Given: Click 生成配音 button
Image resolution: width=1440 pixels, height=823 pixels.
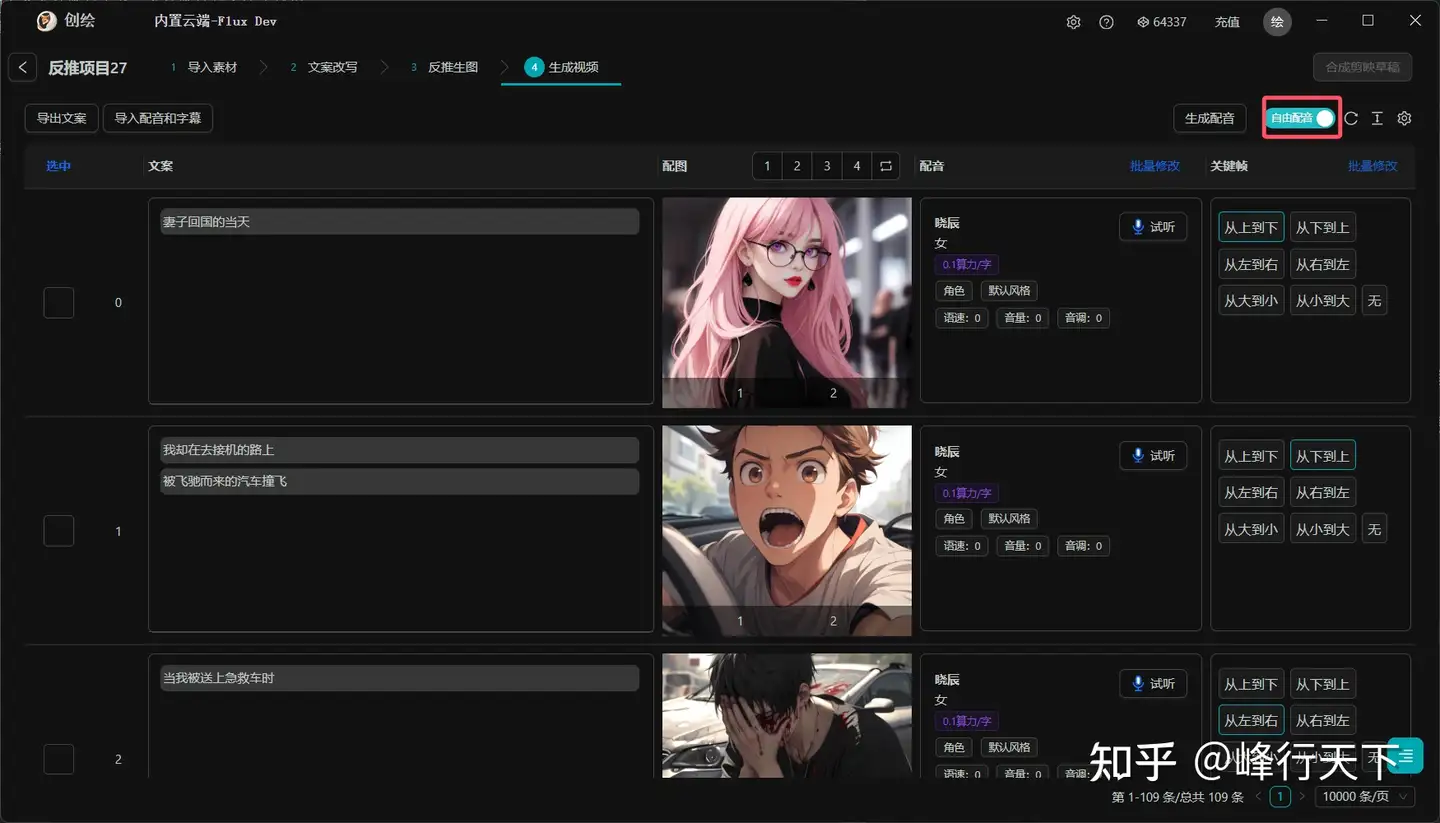Looking at the screenshot, I should click(x=1210, y=118).
